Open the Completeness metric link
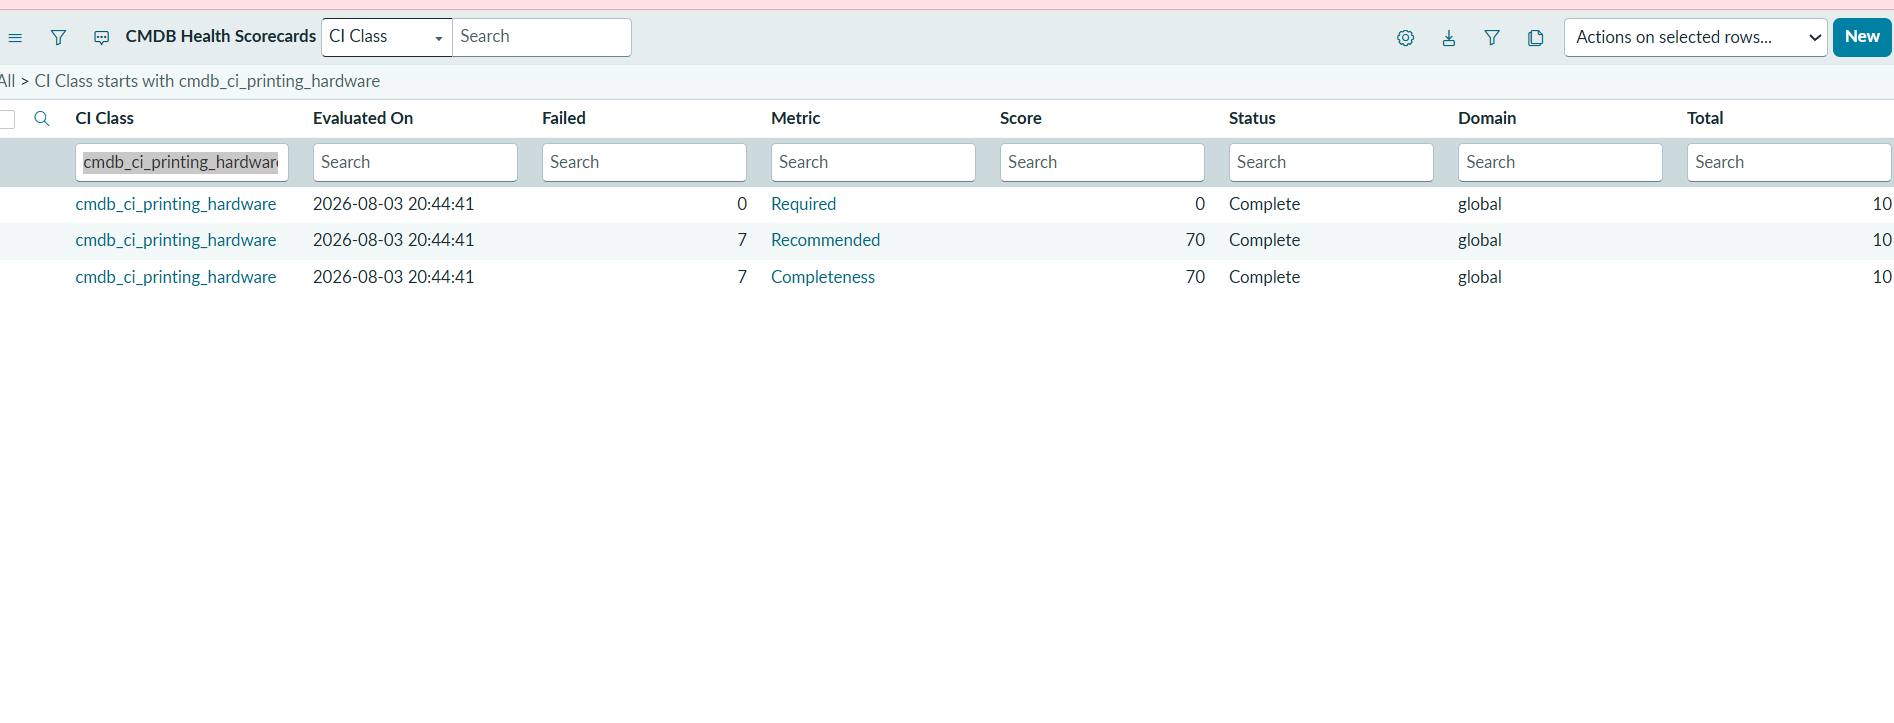1894x723 pixels. [823, 277]
